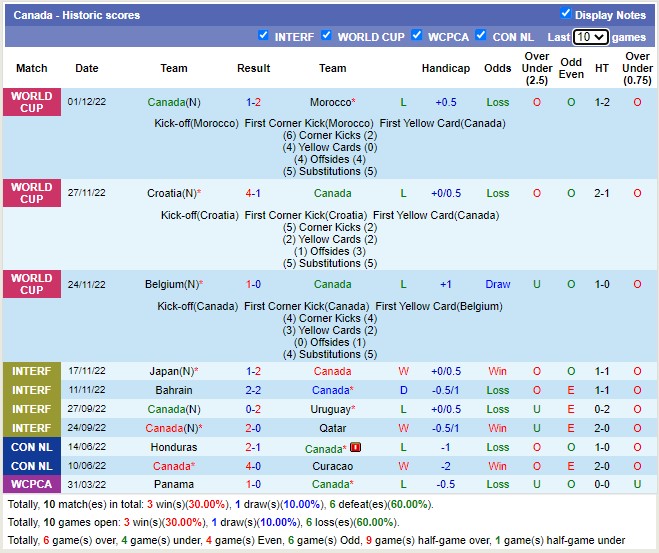Click the red card icon beside Canada
Image resolution: width=659 pixels, height=553 pixels.
coord(356,448)
